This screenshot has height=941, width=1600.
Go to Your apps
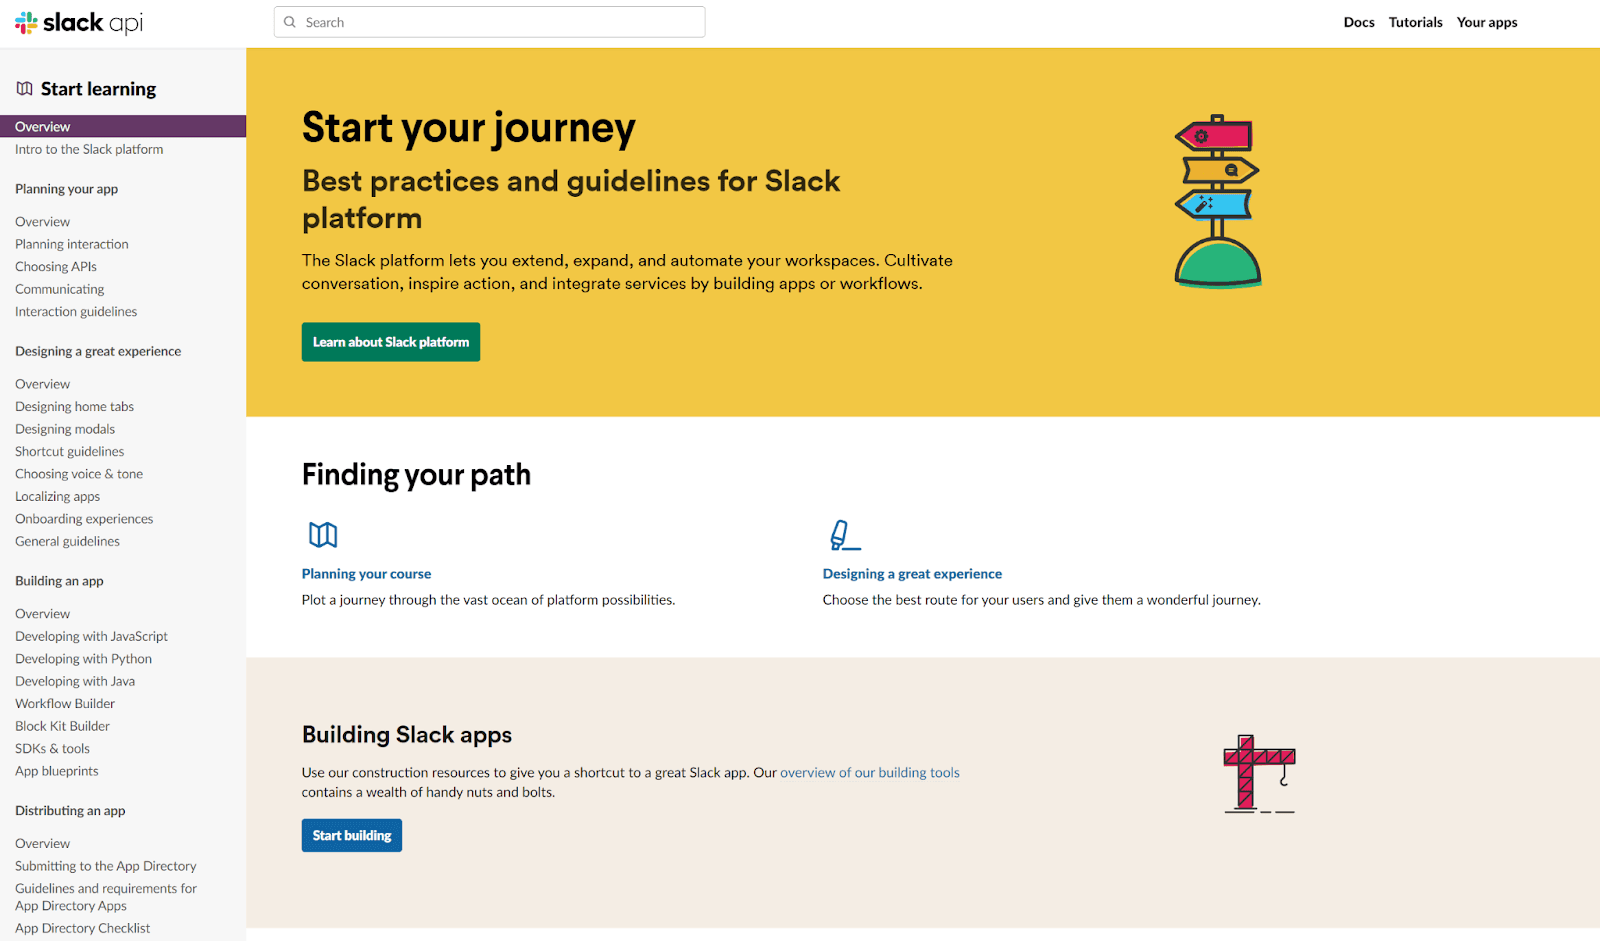pyautogui.click(x=1486, y=22)
